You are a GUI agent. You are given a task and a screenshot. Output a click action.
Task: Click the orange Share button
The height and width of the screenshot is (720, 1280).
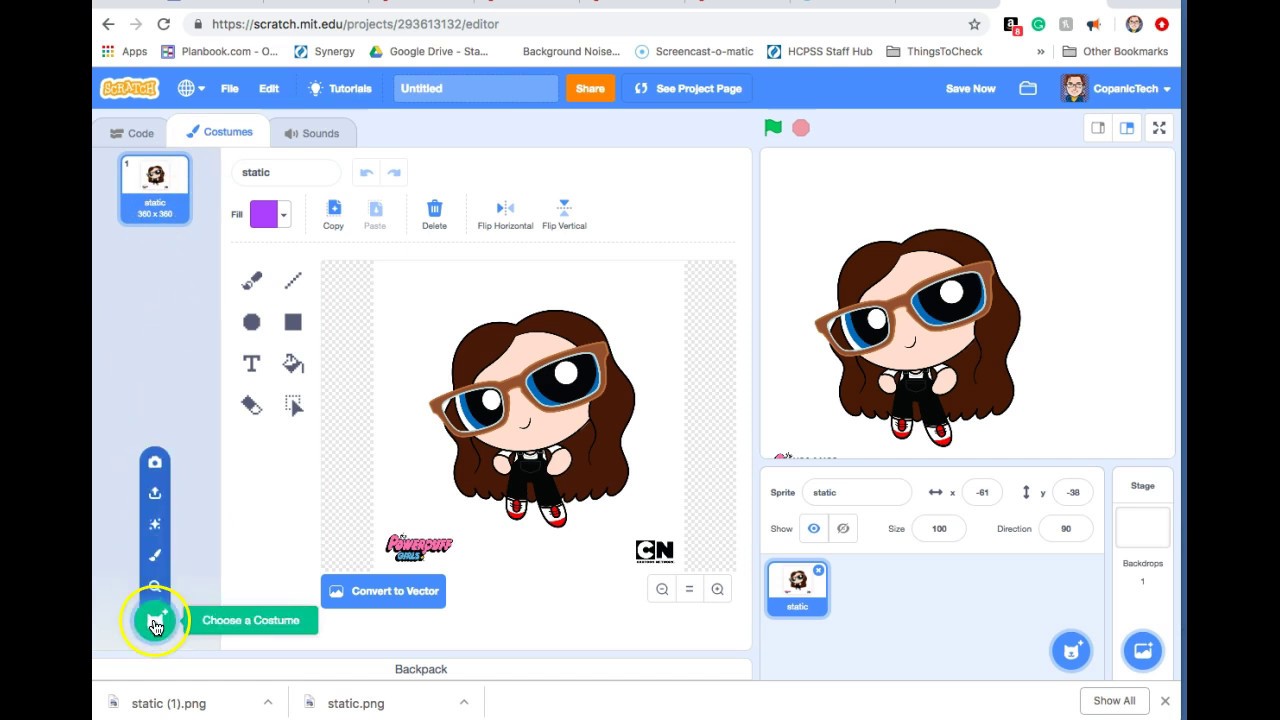click(x=590, y=88)
